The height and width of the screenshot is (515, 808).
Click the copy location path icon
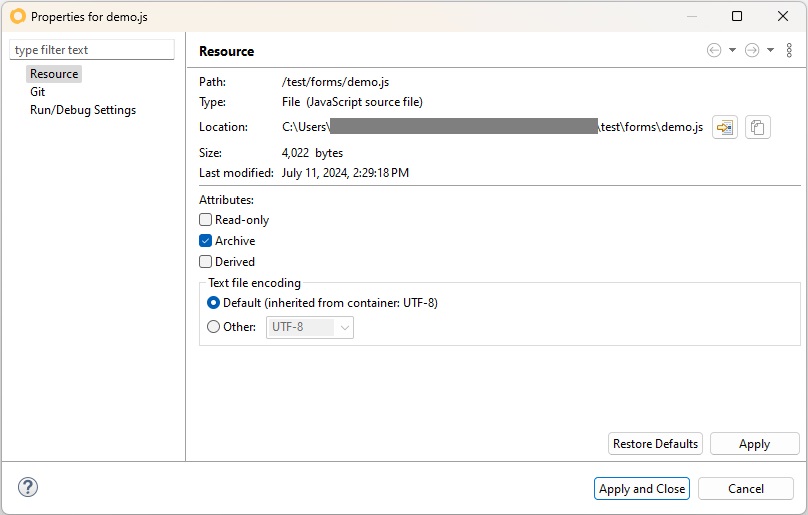tap(758, 127)
